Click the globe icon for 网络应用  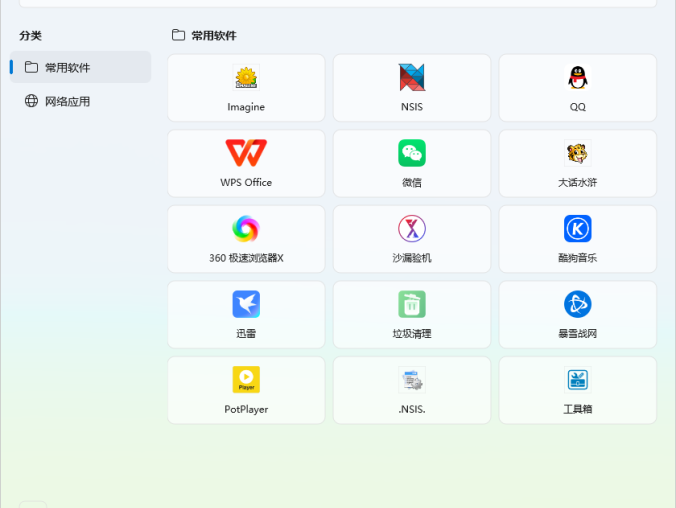(31, 101)
